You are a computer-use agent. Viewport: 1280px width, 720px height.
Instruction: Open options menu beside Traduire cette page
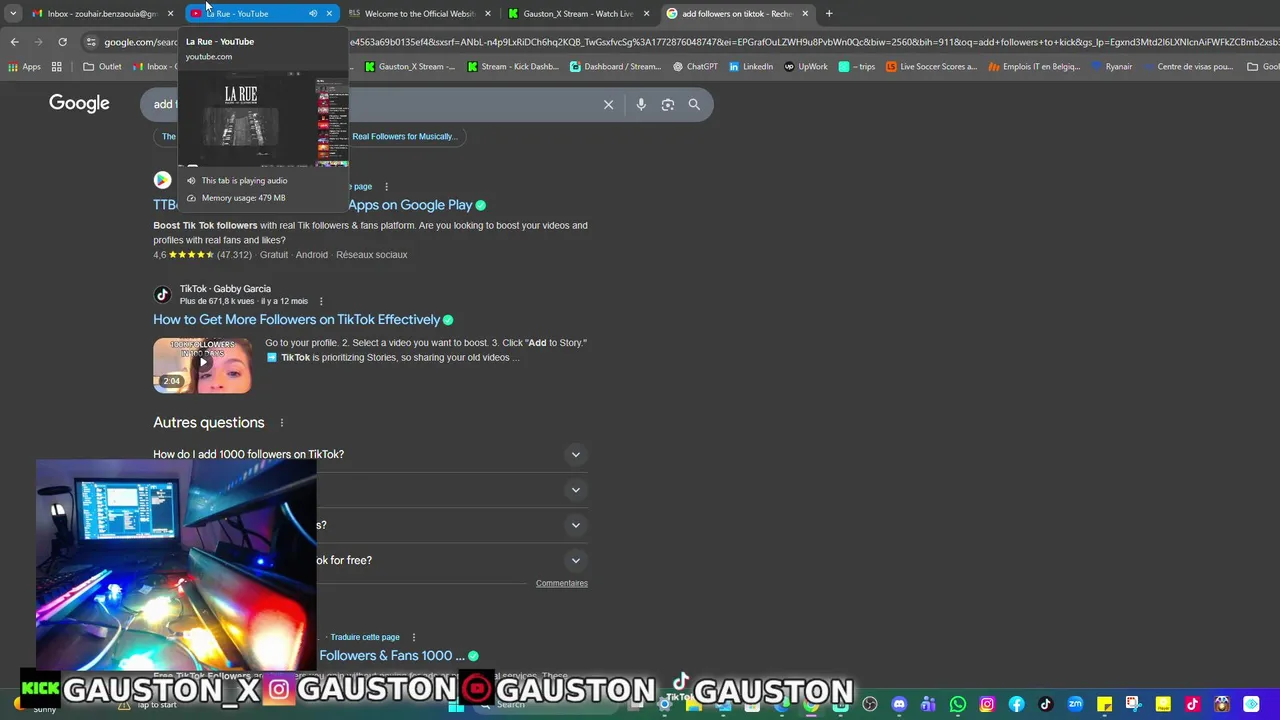[413, 637]
